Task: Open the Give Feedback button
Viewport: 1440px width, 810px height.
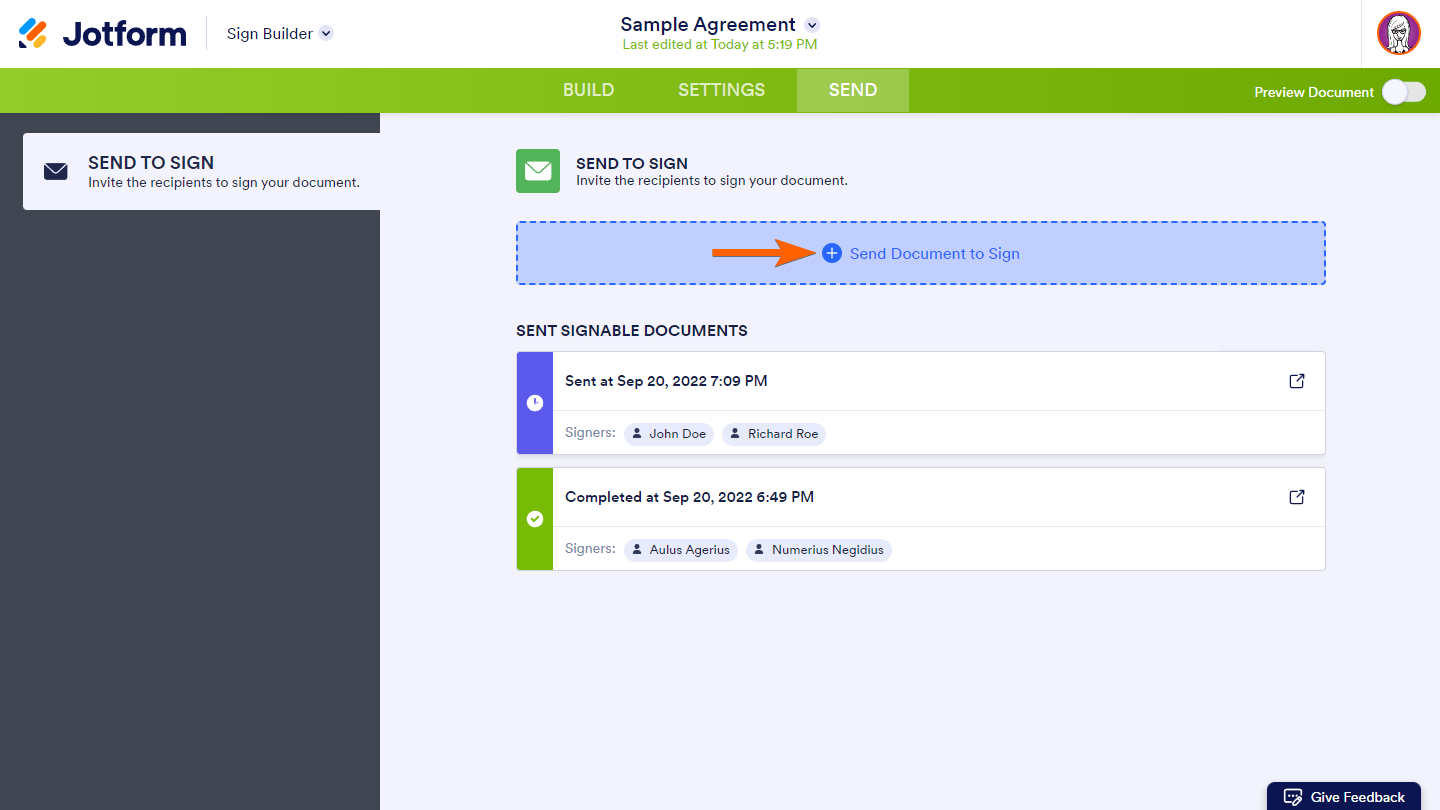Action: (x=1344, y=796)
